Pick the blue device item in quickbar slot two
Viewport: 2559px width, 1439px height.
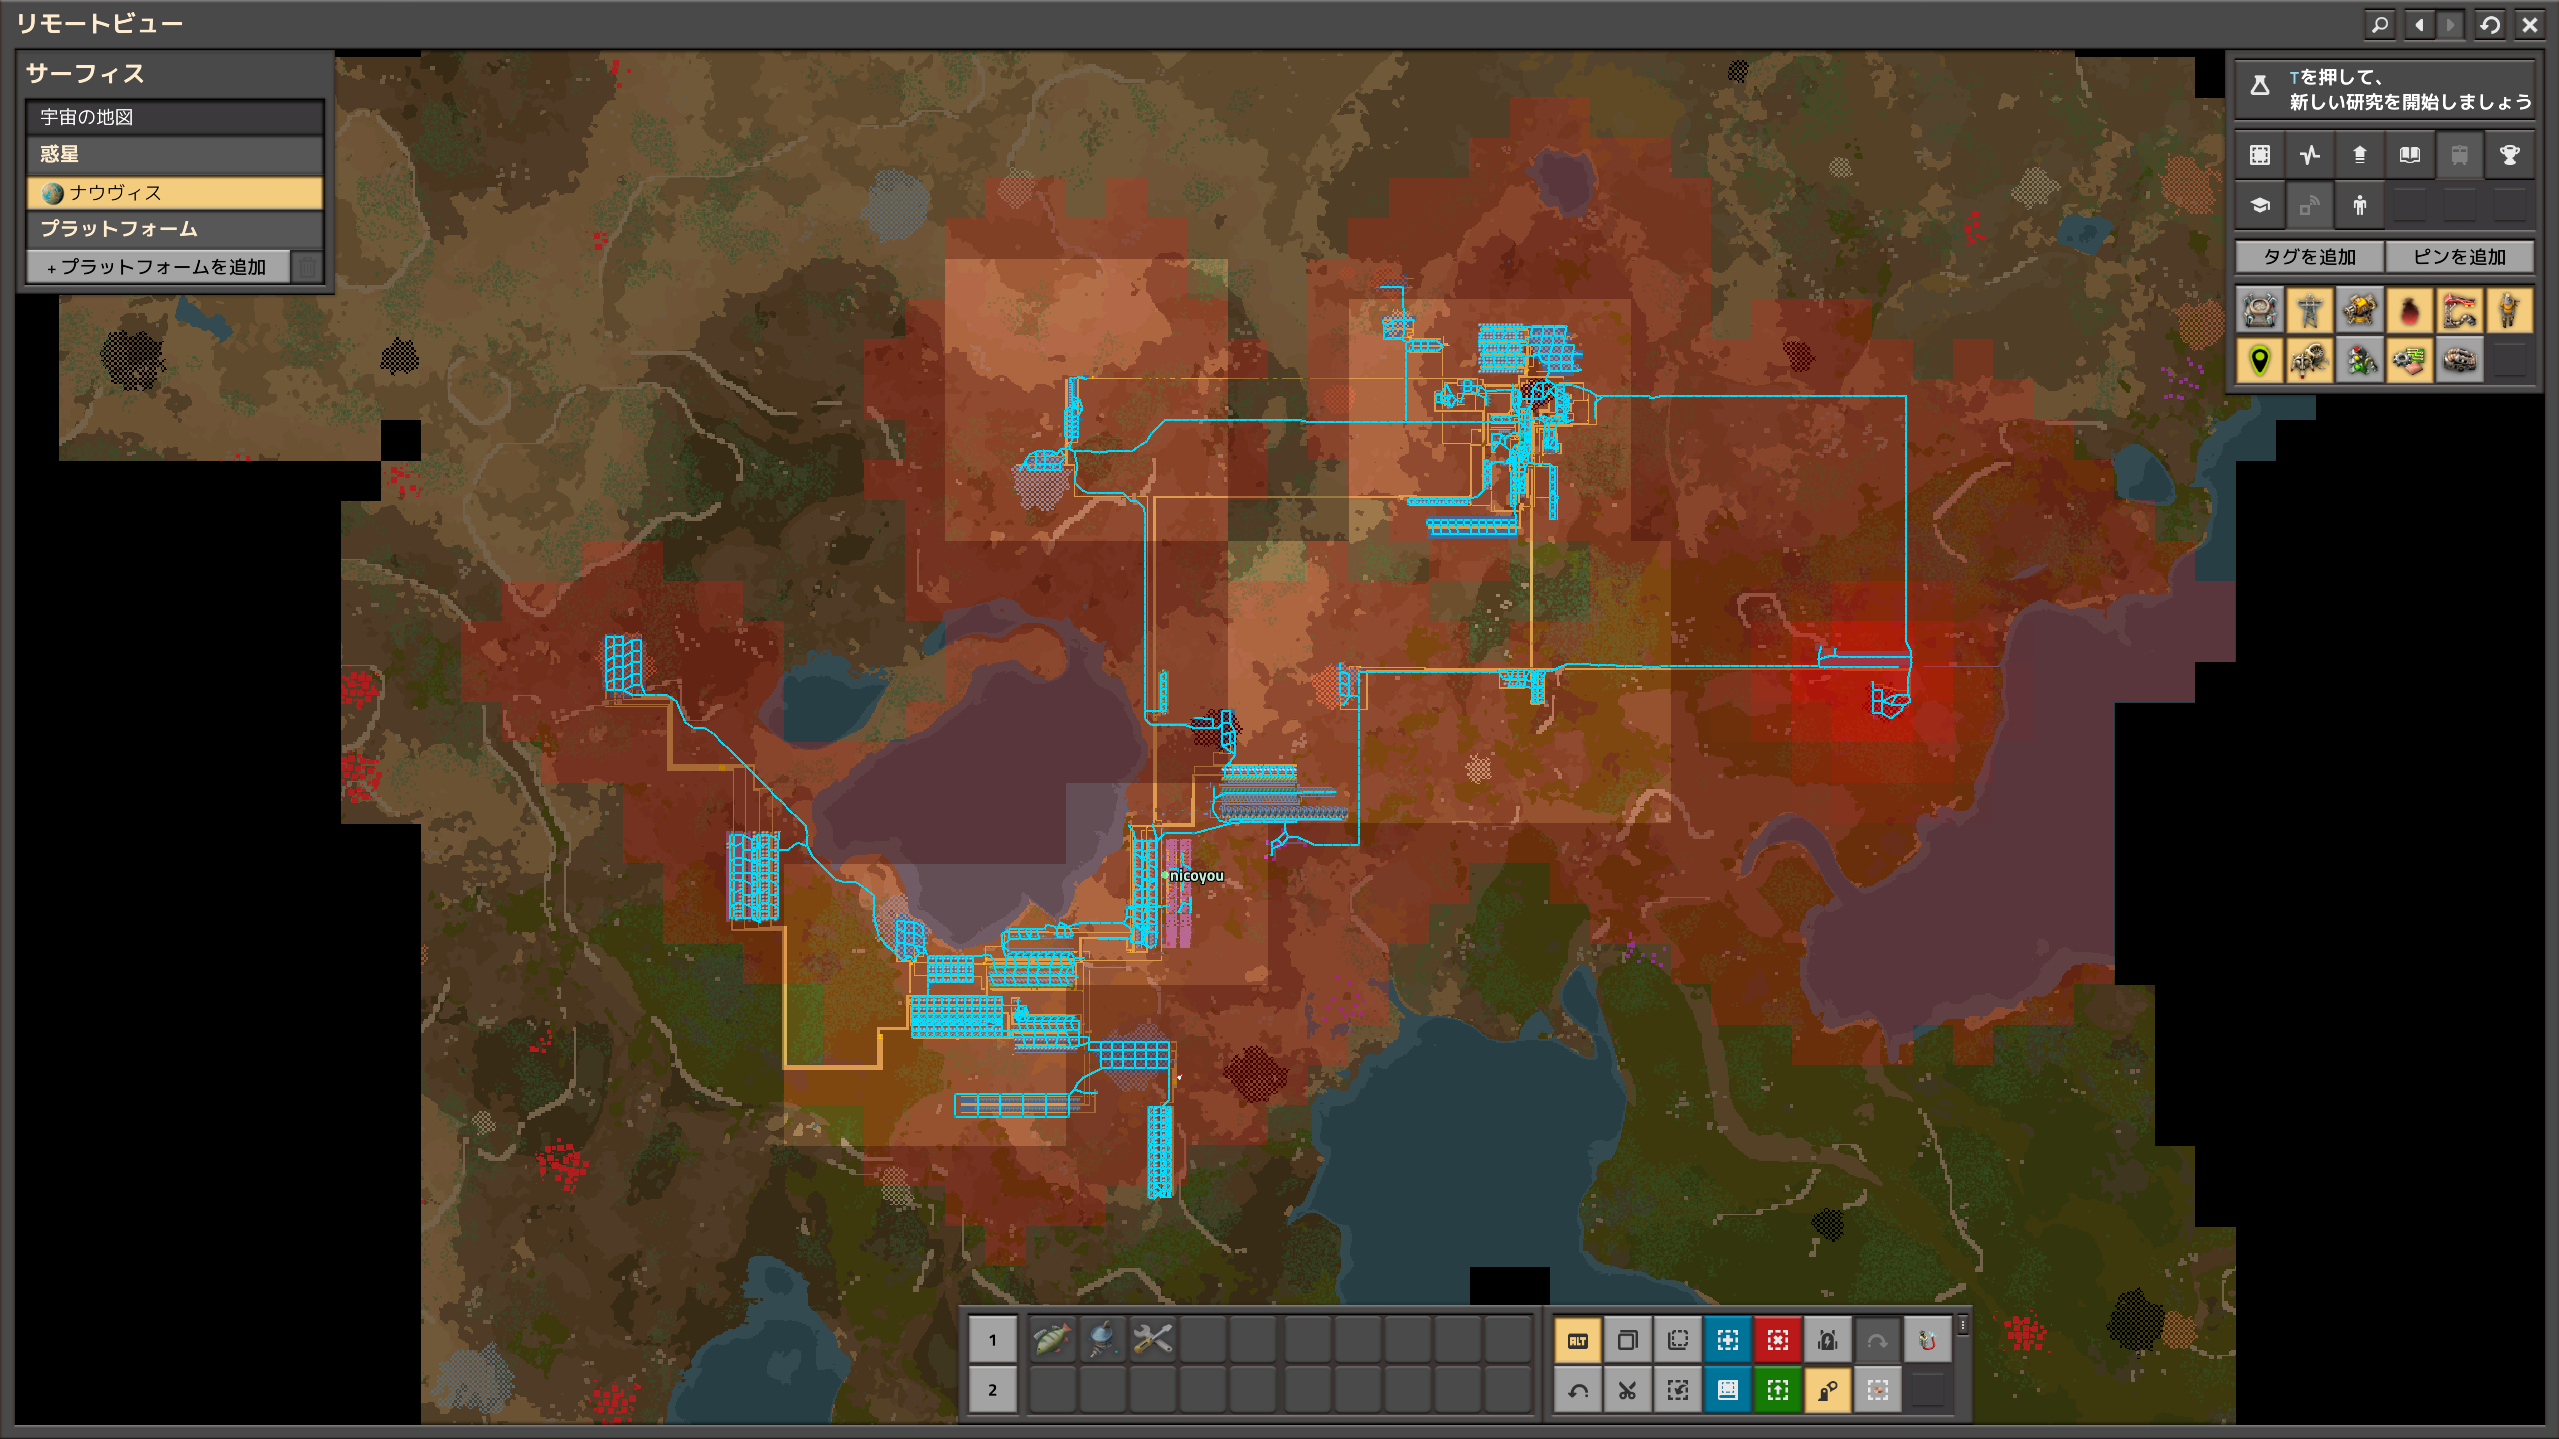[1103, 1340]
